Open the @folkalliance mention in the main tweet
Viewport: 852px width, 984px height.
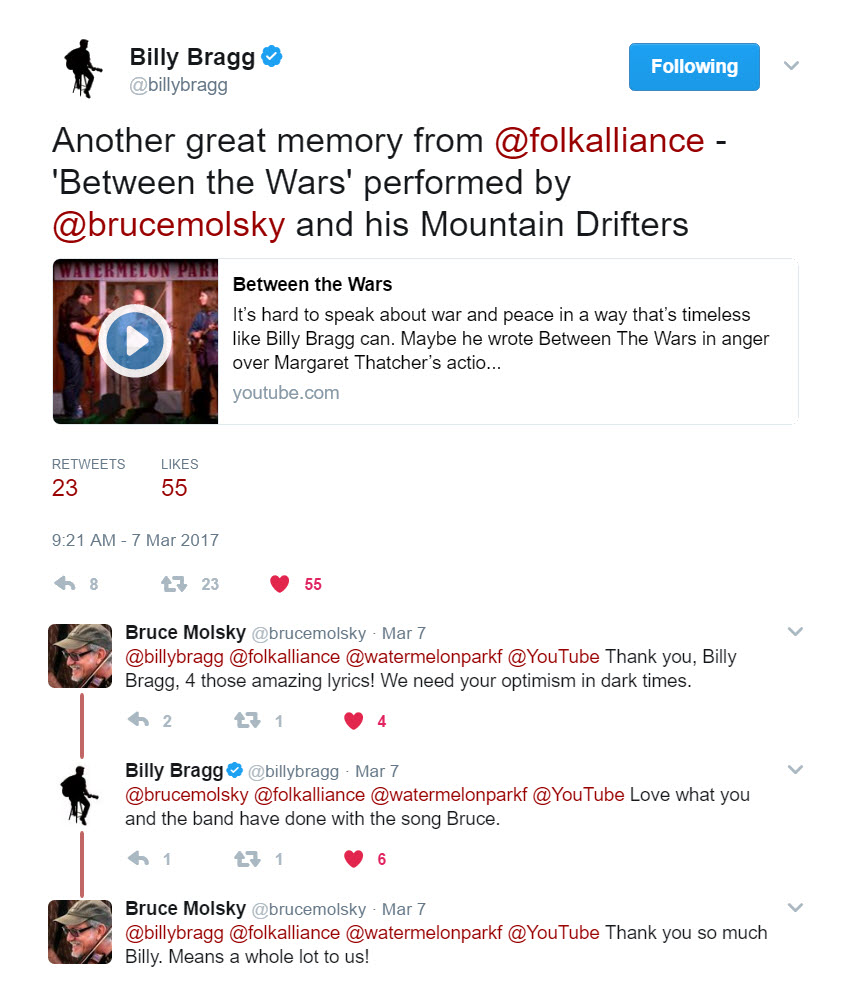[x=600, y=141]
